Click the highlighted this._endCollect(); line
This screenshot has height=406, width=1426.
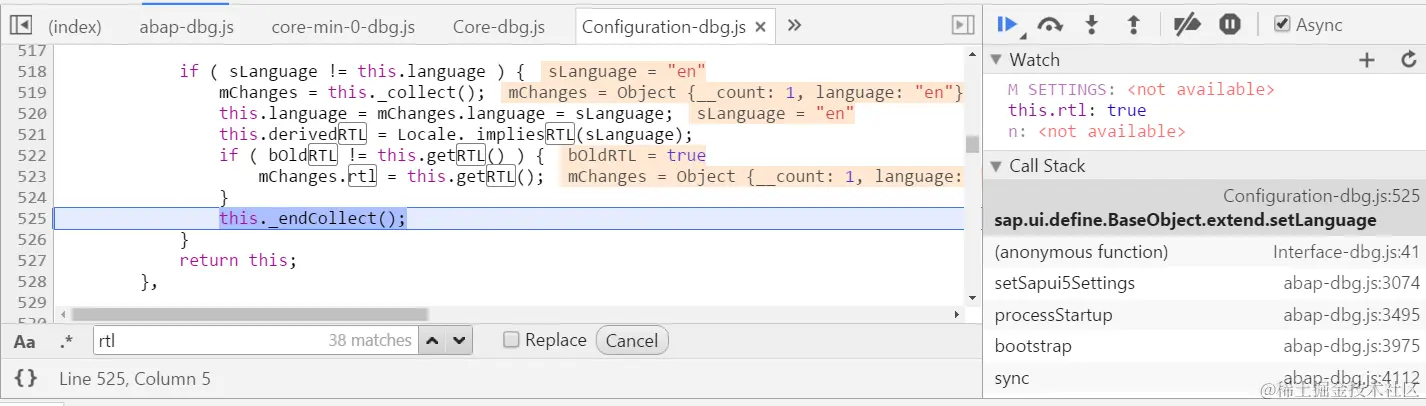[x=313, y=218]
